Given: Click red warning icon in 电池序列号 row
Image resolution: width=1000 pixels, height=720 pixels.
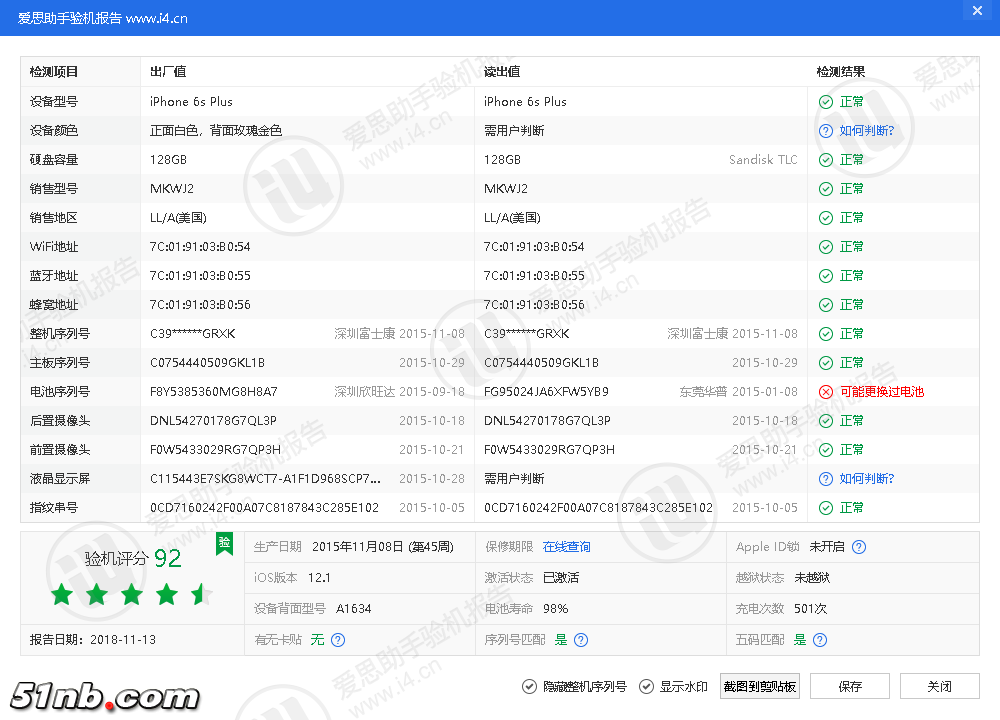Looking at the screenshot, I should 825,392.
